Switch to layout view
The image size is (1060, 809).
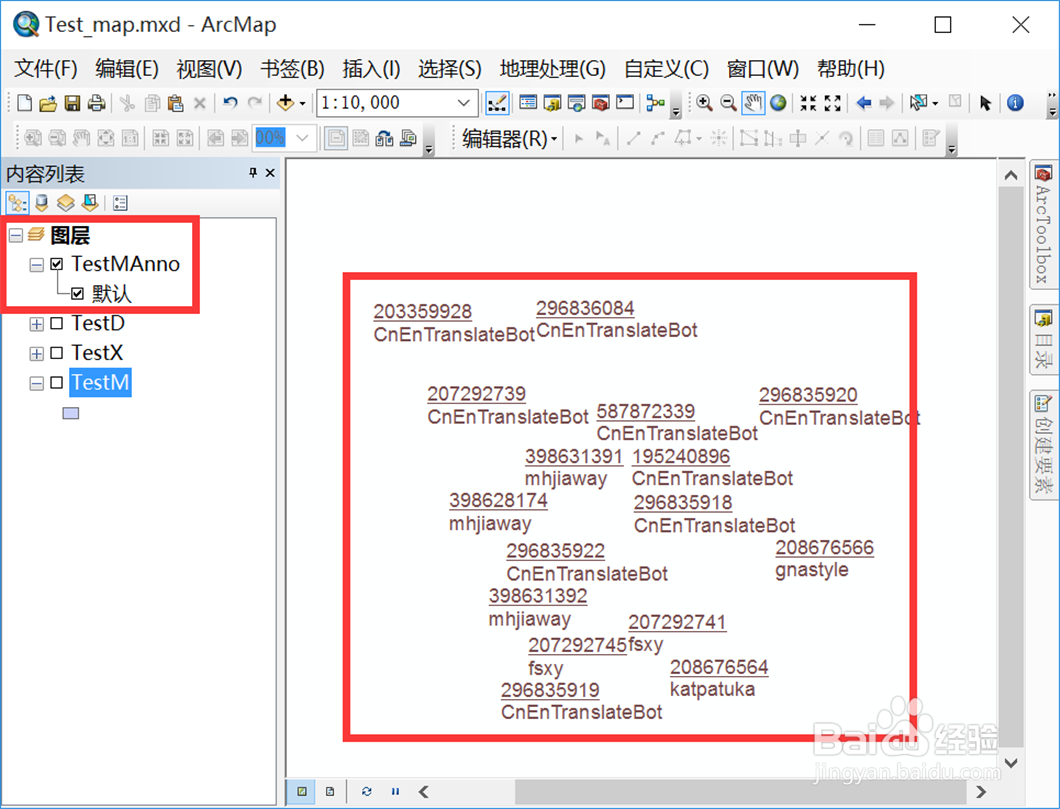point(330,791)
